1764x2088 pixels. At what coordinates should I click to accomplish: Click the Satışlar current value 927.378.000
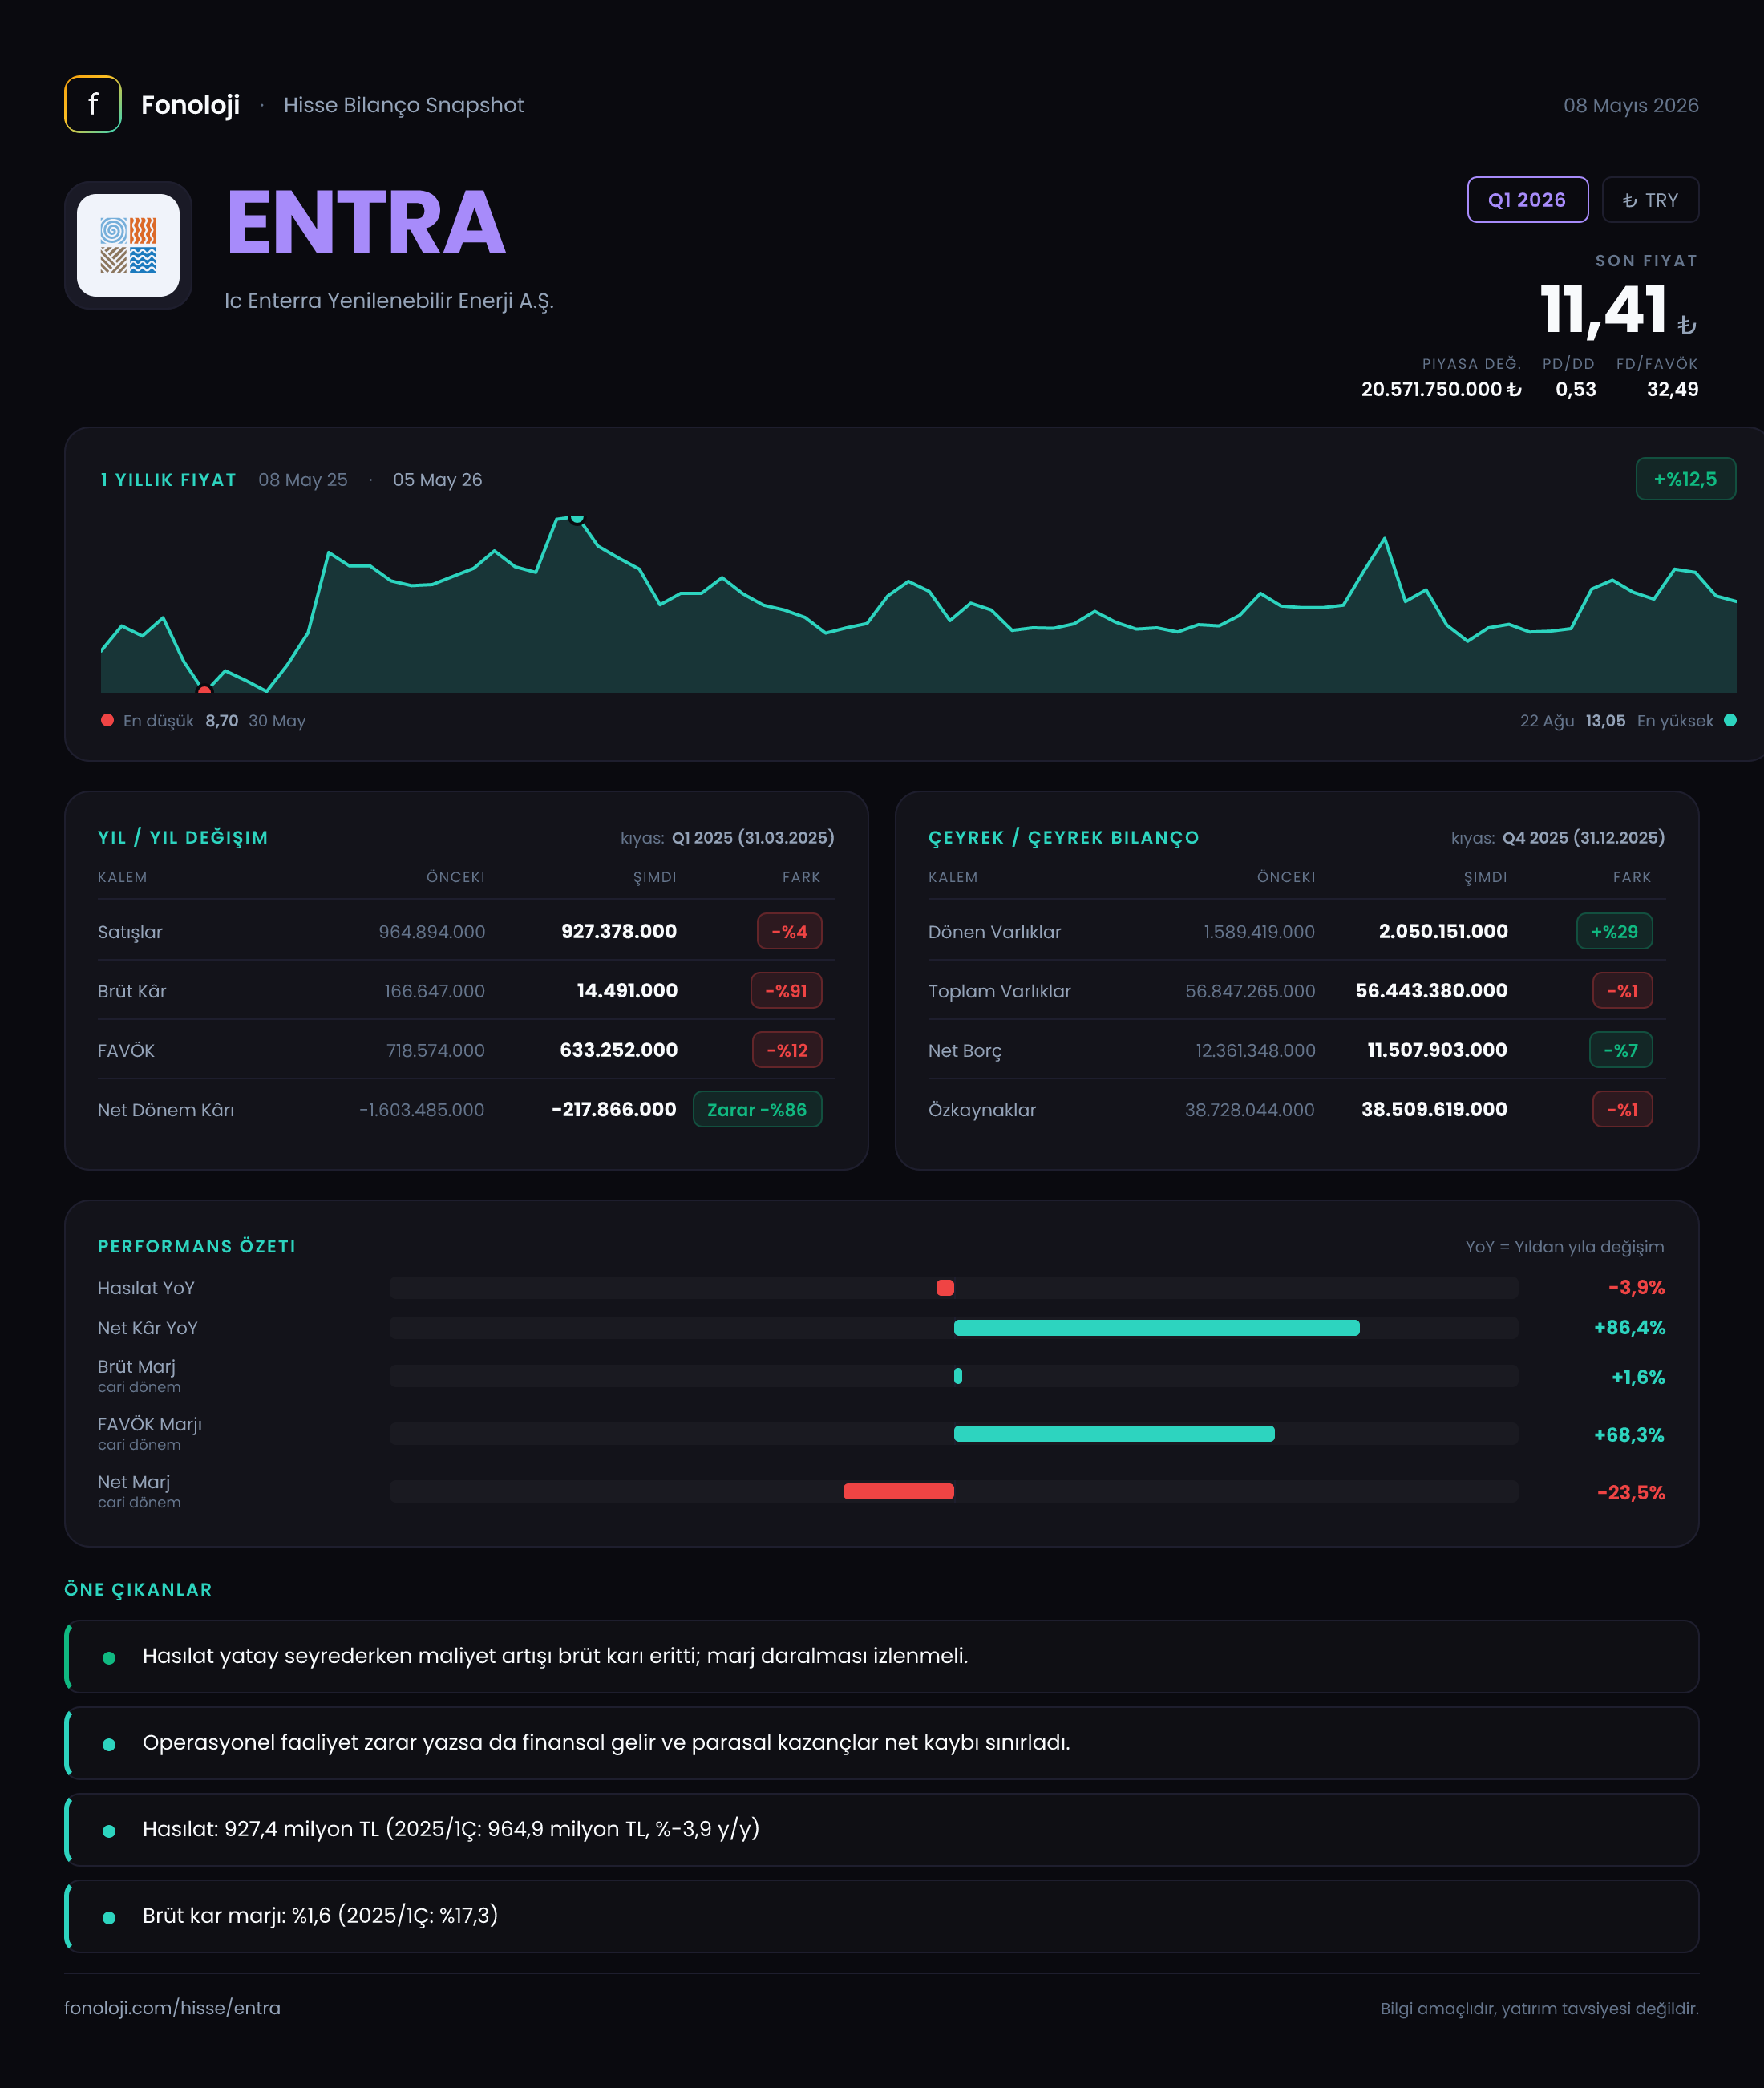(619, 931)
